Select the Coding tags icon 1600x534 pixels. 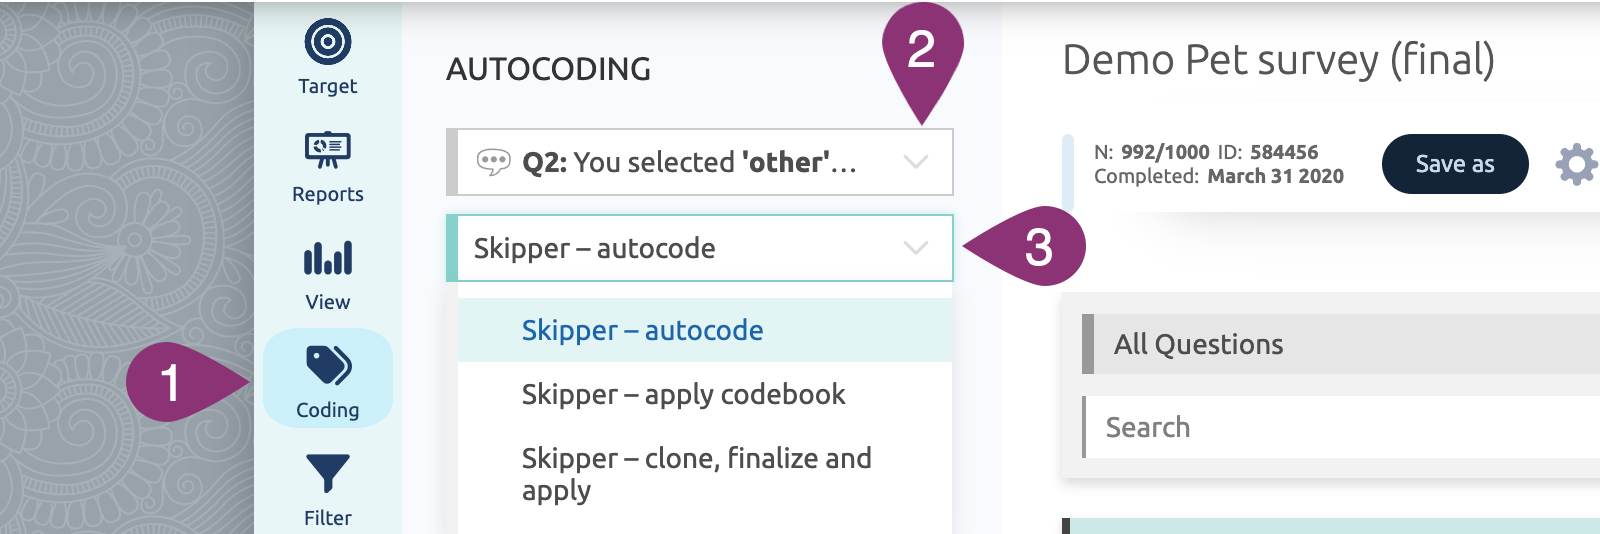coord(328,366)
